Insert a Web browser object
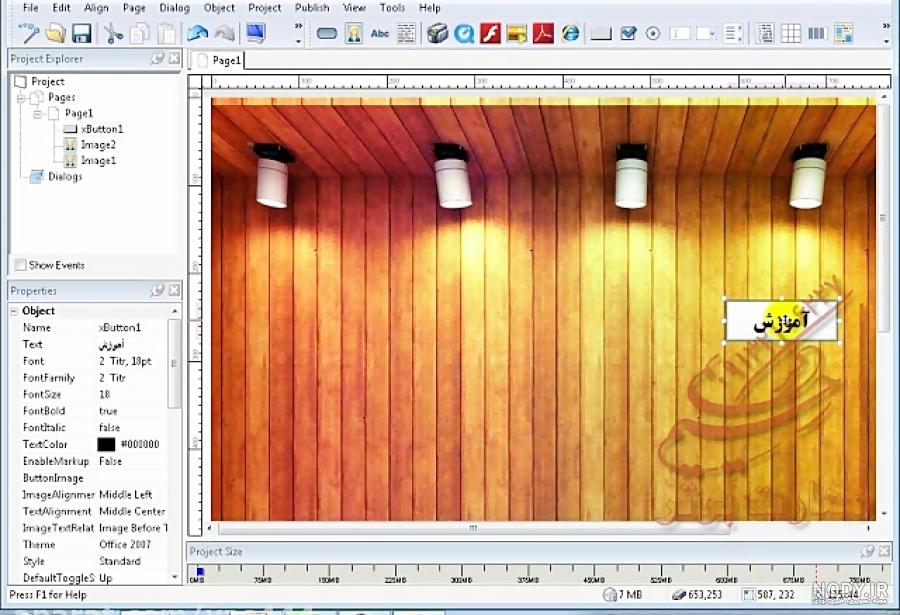The width and height of the screenshot is (900, 615). pos(570,33)
